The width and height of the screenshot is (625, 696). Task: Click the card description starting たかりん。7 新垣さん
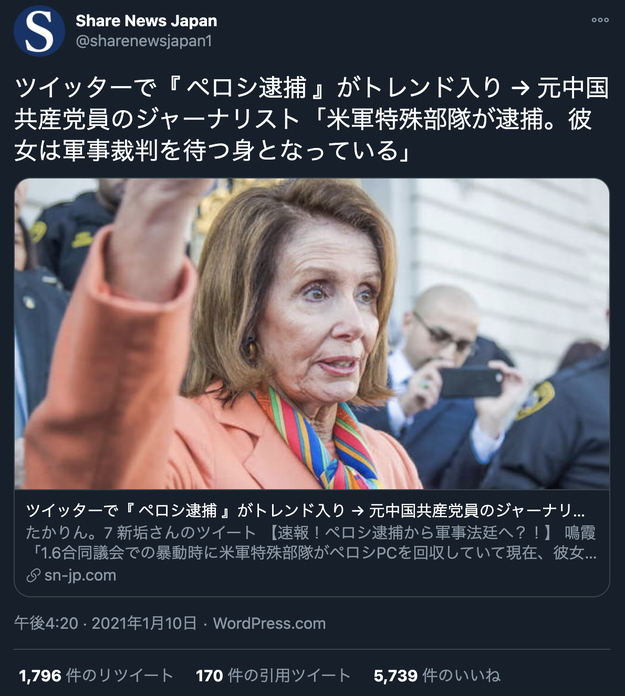310,532
